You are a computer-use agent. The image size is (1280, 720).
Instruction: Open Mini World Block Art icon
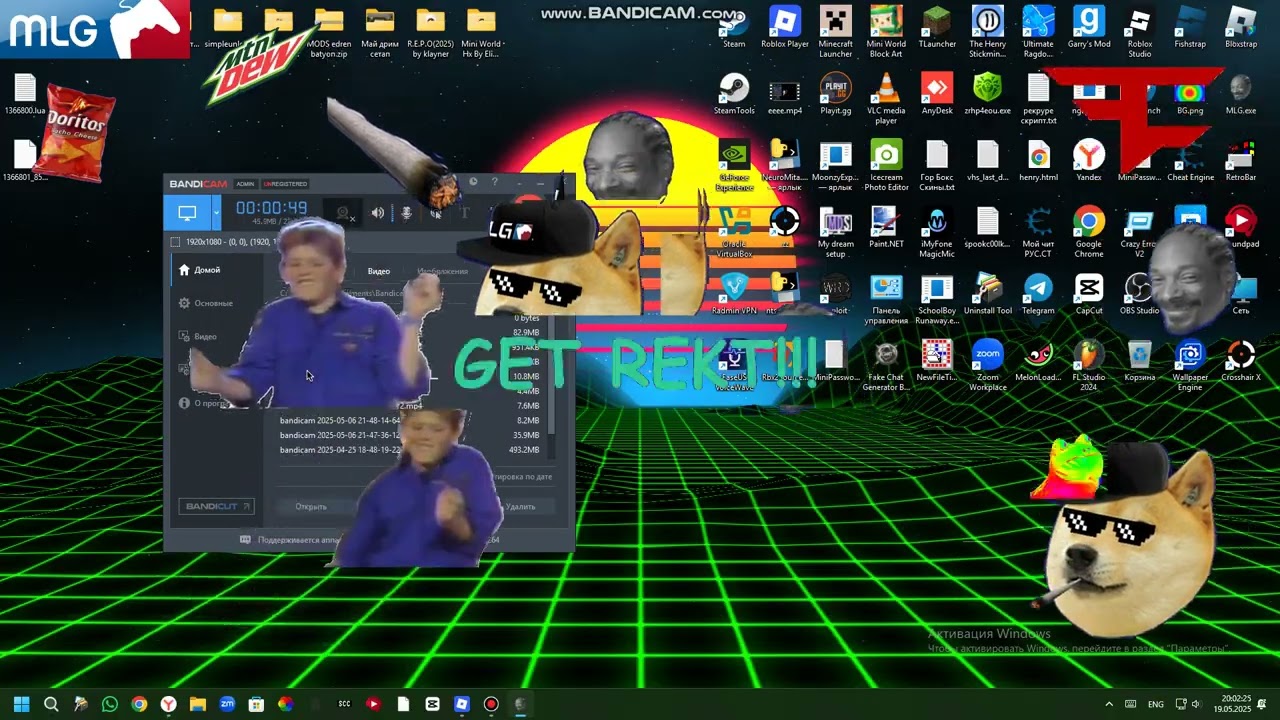[x=886, y=32]
